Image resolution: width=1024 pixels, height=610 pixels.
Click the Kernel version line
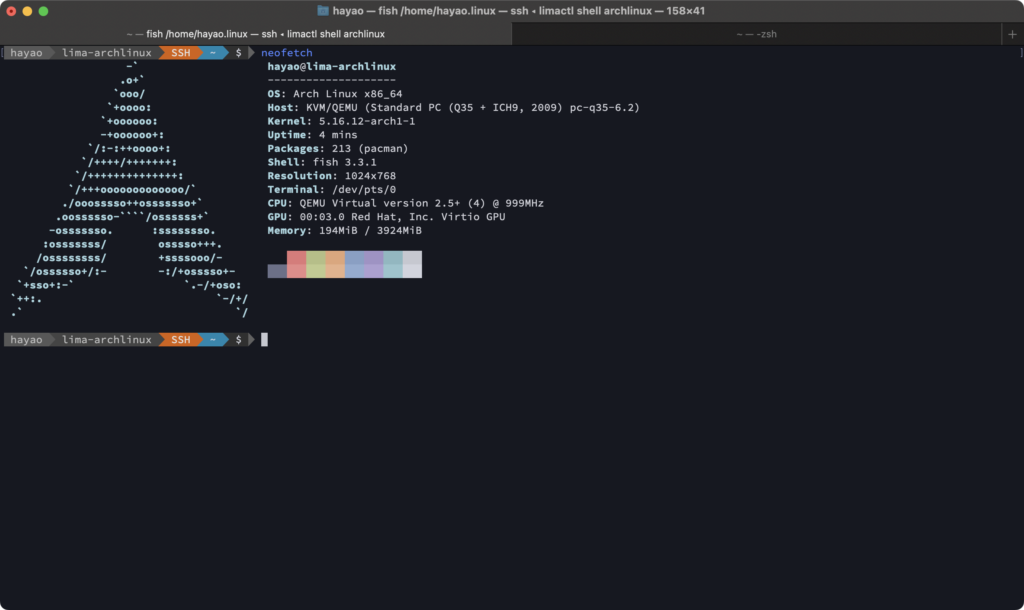point(341,121)
